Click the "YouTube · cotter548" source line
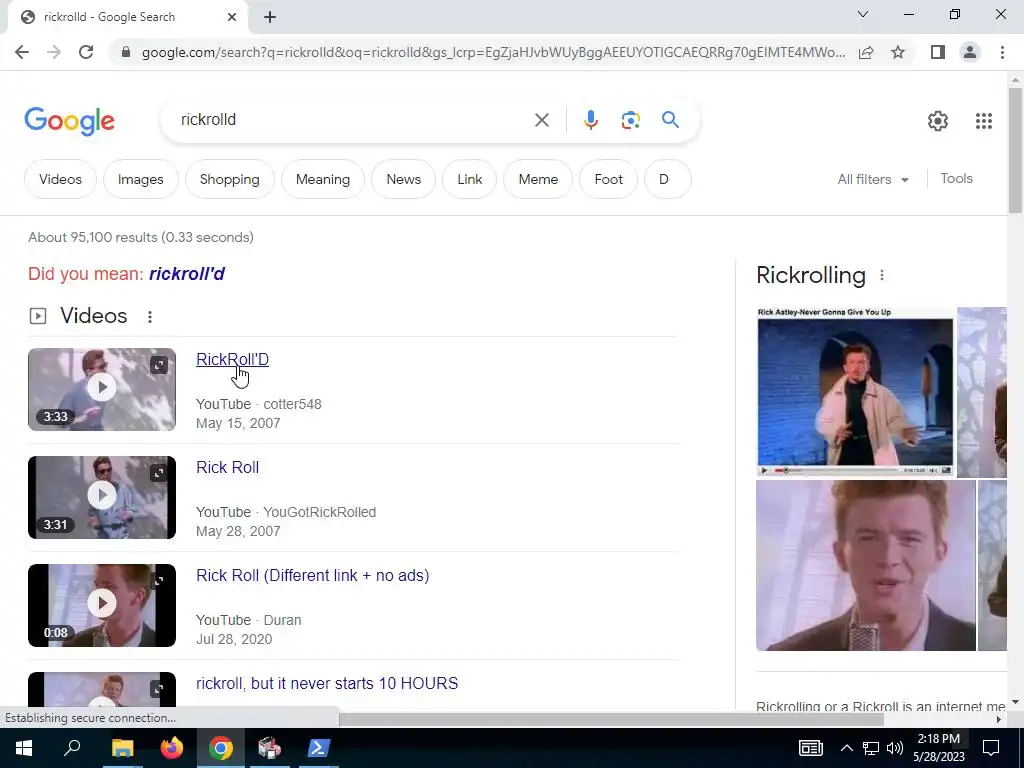 click(x=259, y=404)
